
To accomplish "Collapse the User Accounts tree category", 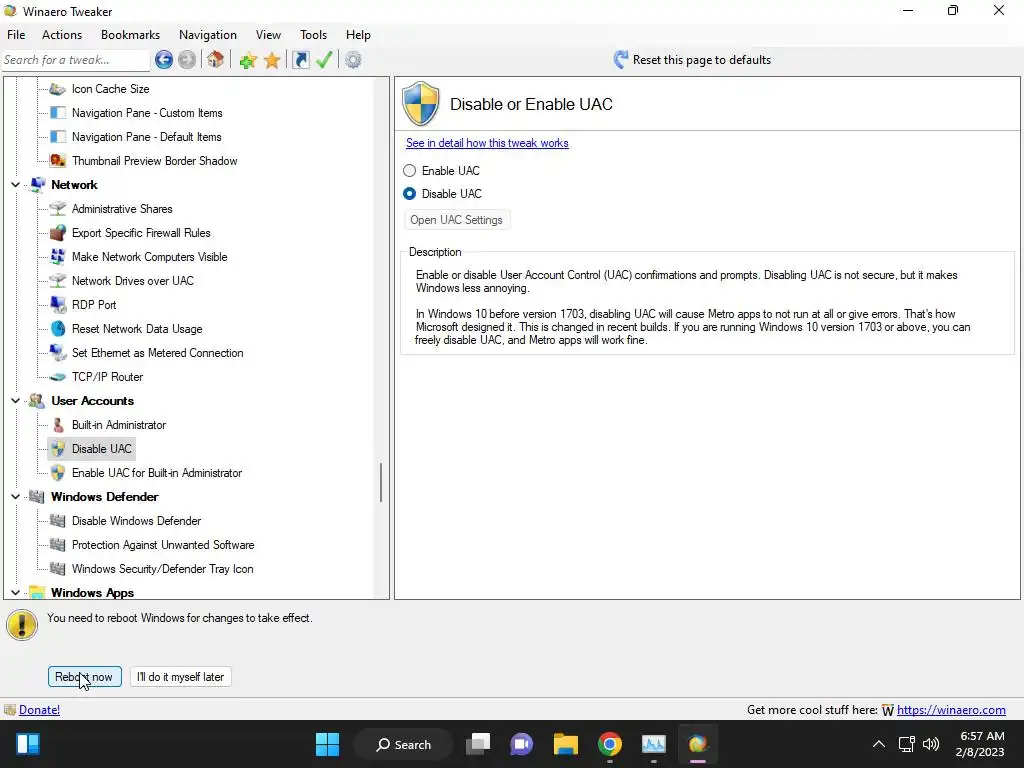I will [x=16, y=401].
